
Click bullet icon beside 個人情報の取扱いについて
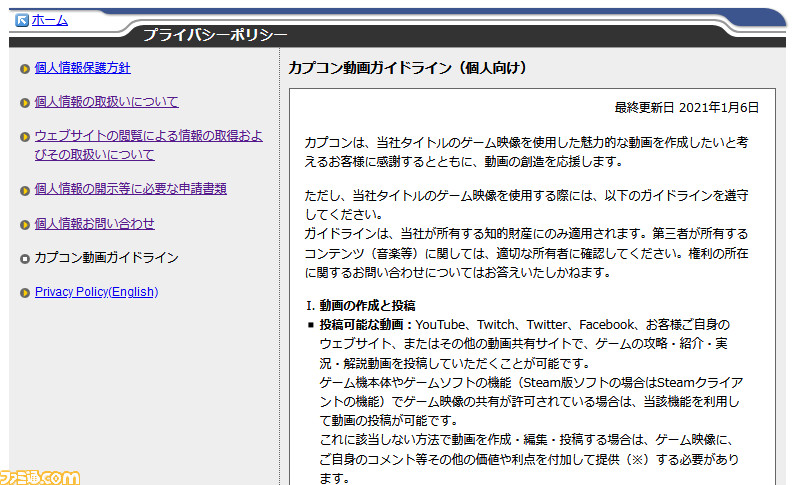click(x=24, y=103)
